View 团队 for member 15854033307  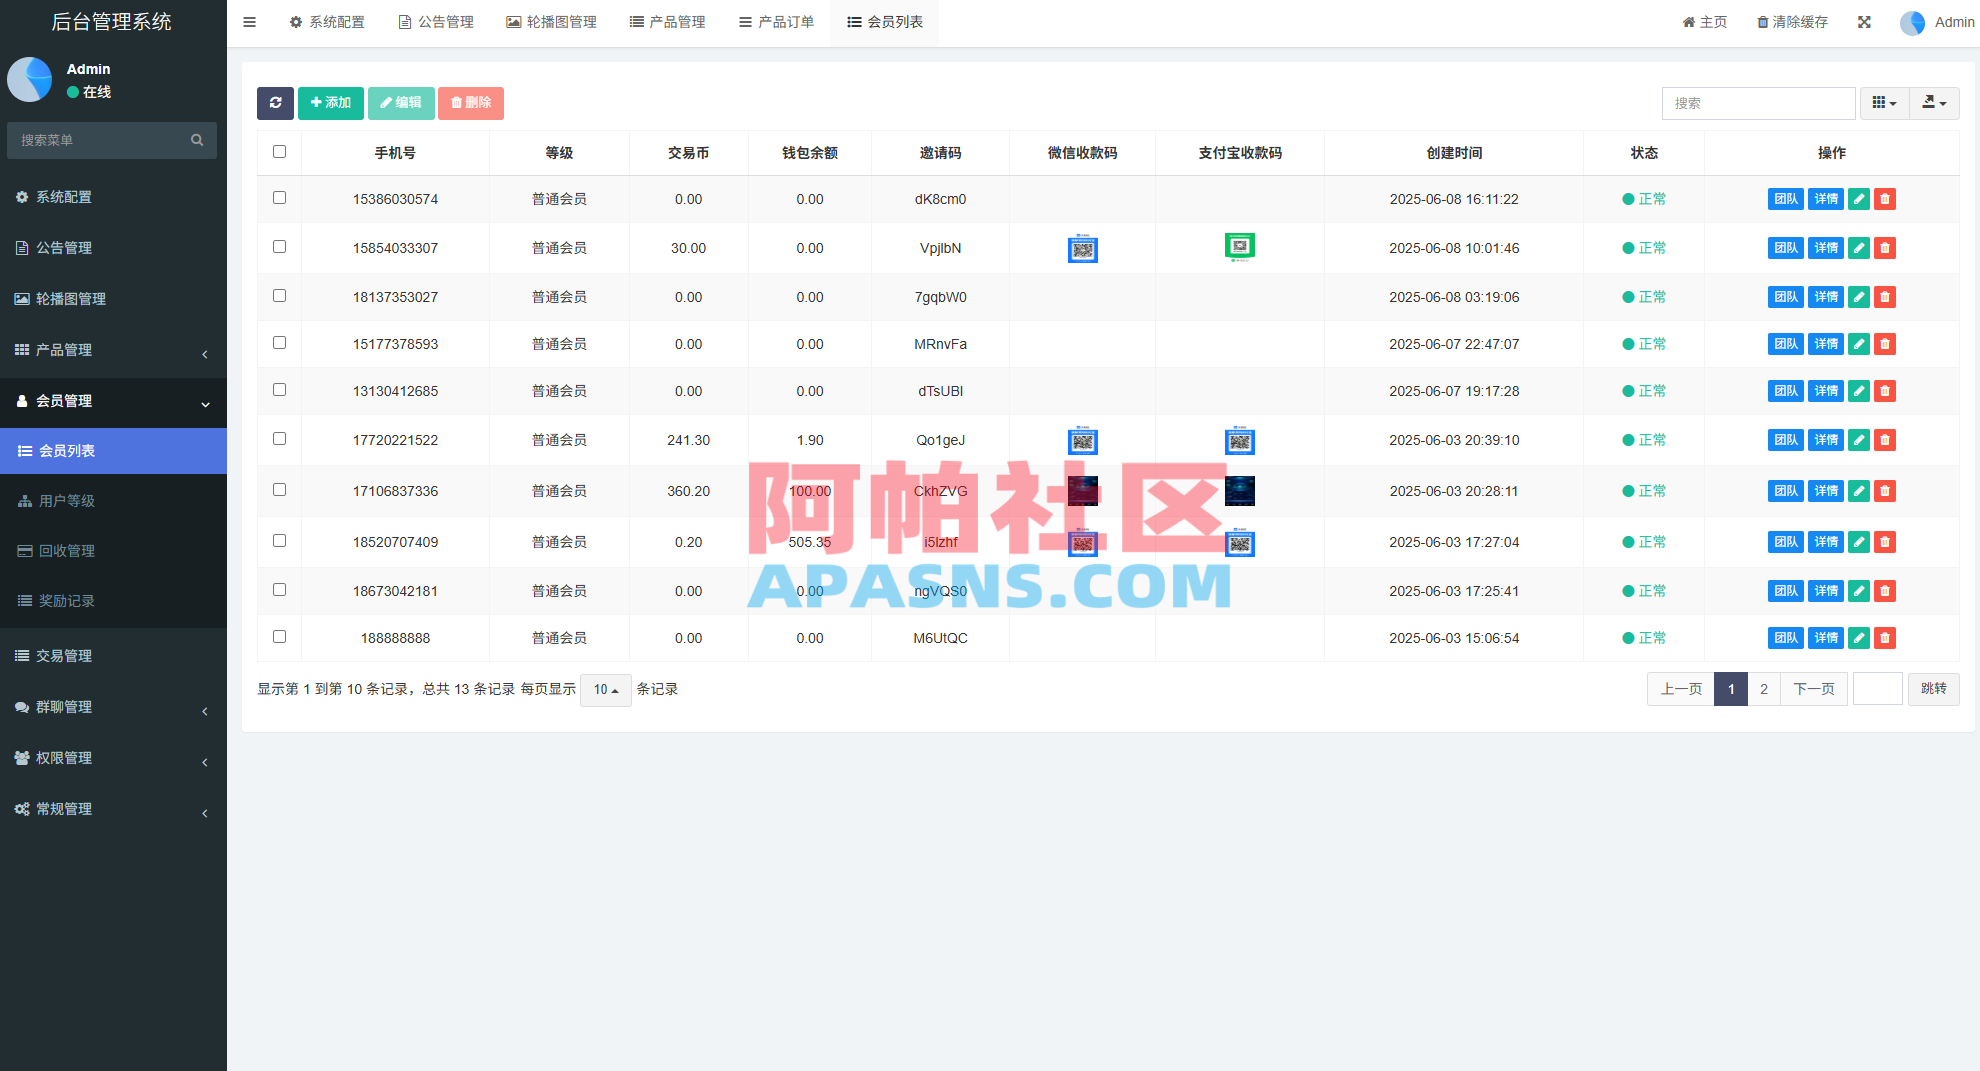[1786, 248]
